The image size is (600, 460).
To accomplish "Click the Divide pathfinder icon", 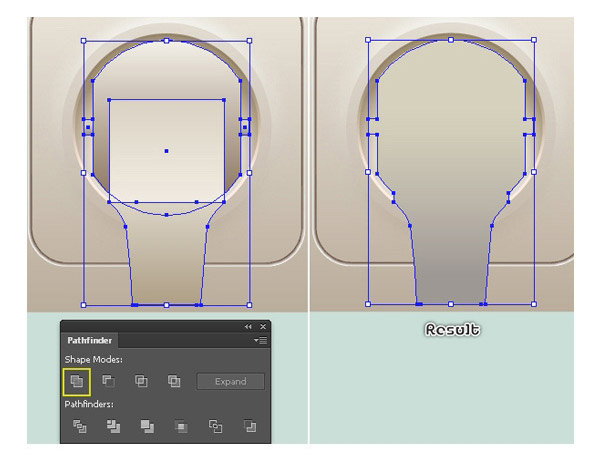I will pyautogui.click(x=80, y=426).
